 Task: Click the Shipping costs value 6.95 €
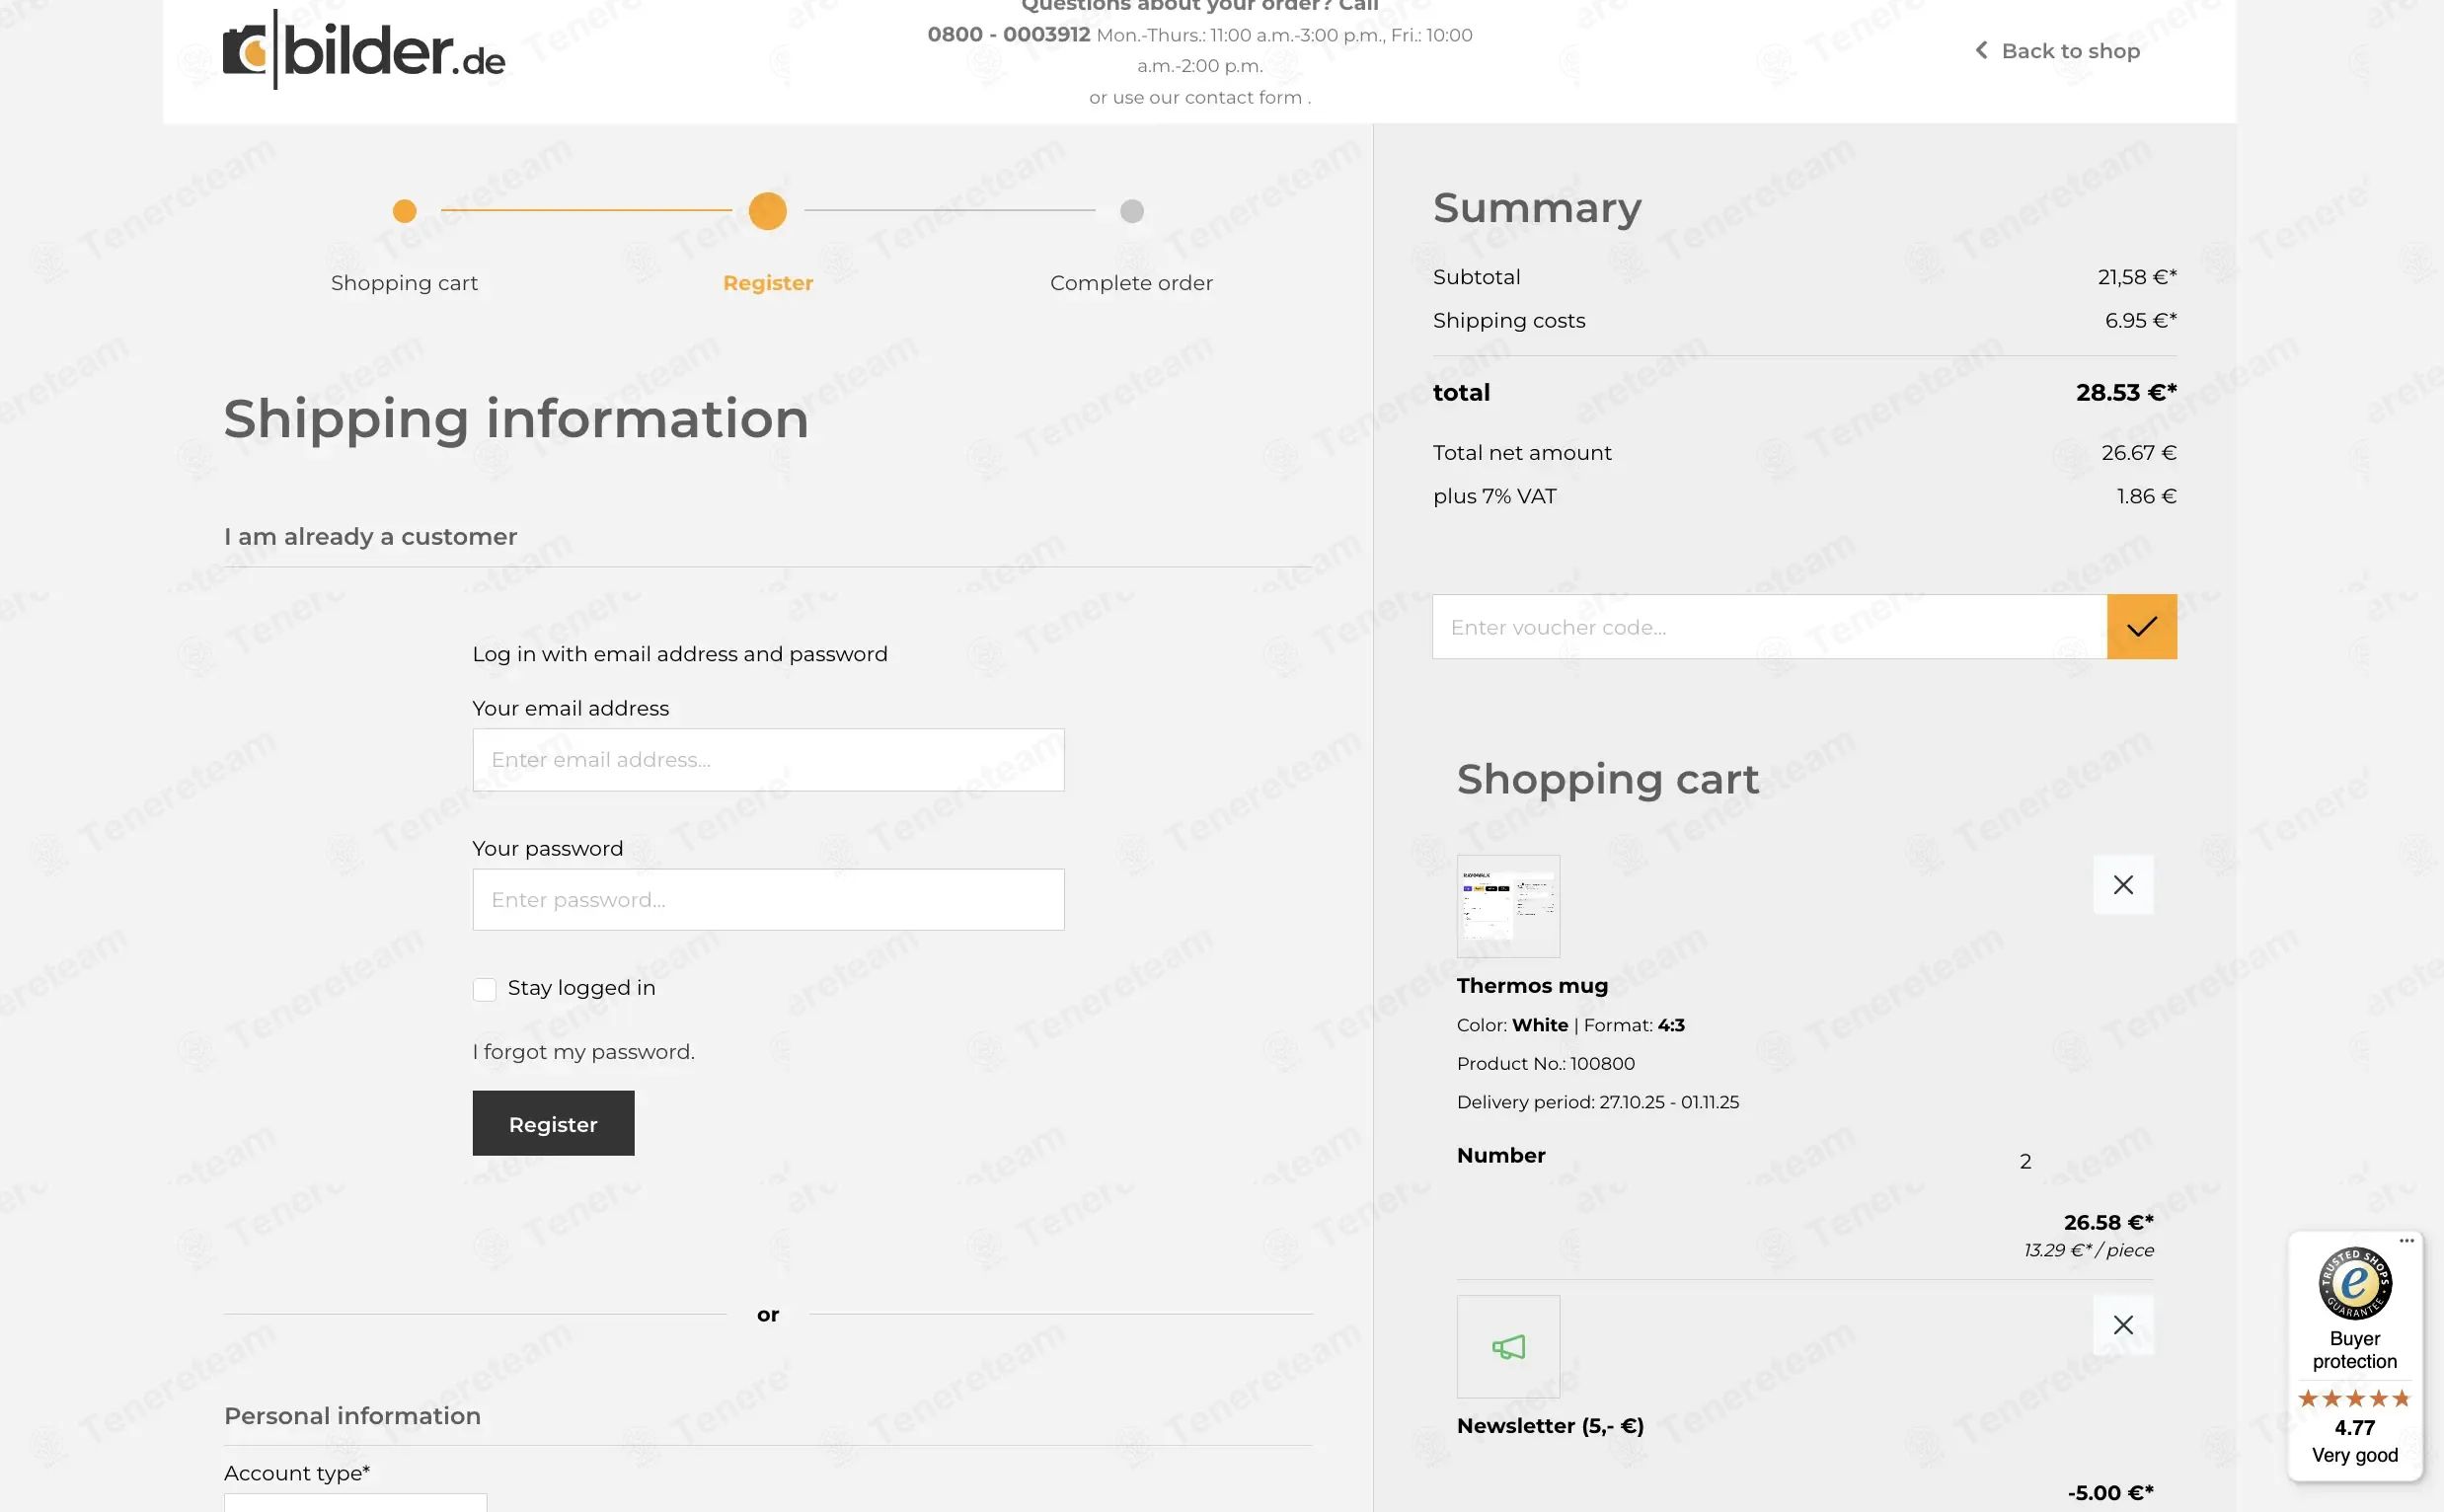[2140, 320]
